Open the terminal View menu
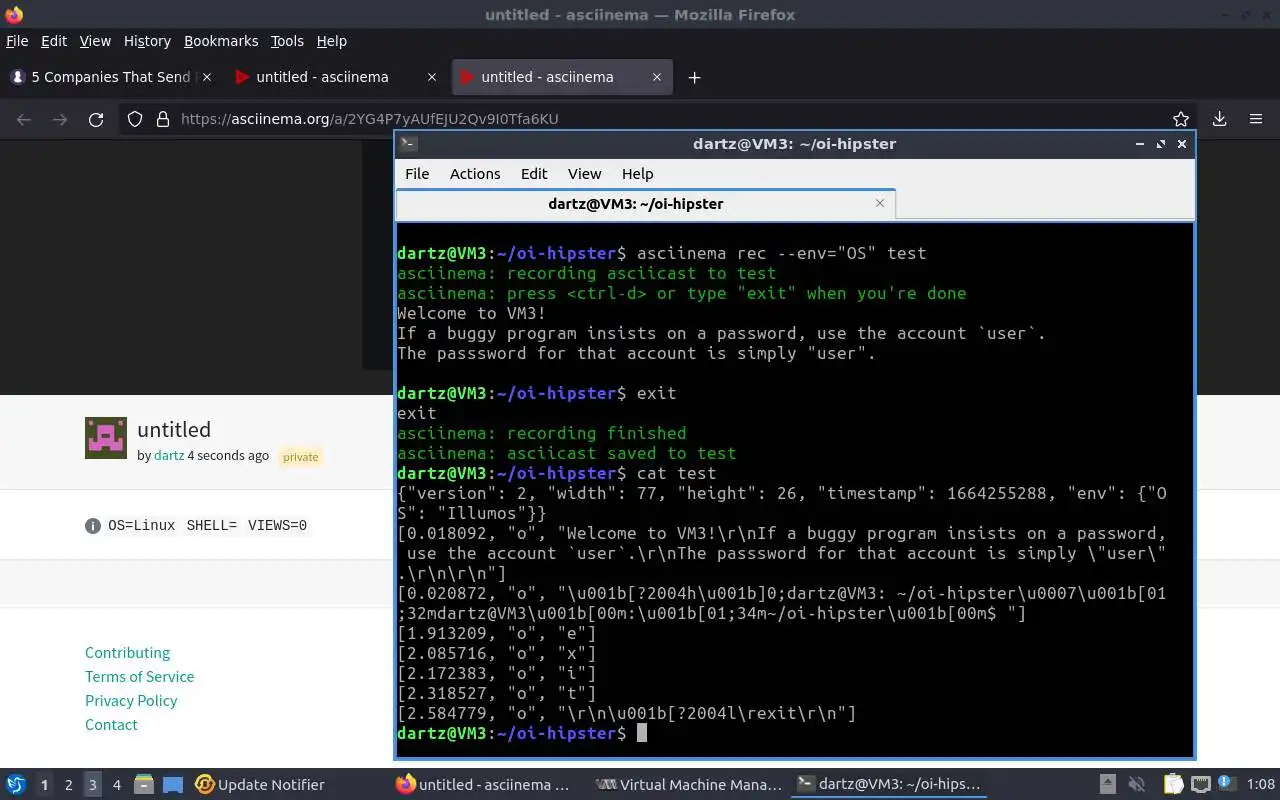The width and height of the screenshot is (1280, 800). pos(585,173)
